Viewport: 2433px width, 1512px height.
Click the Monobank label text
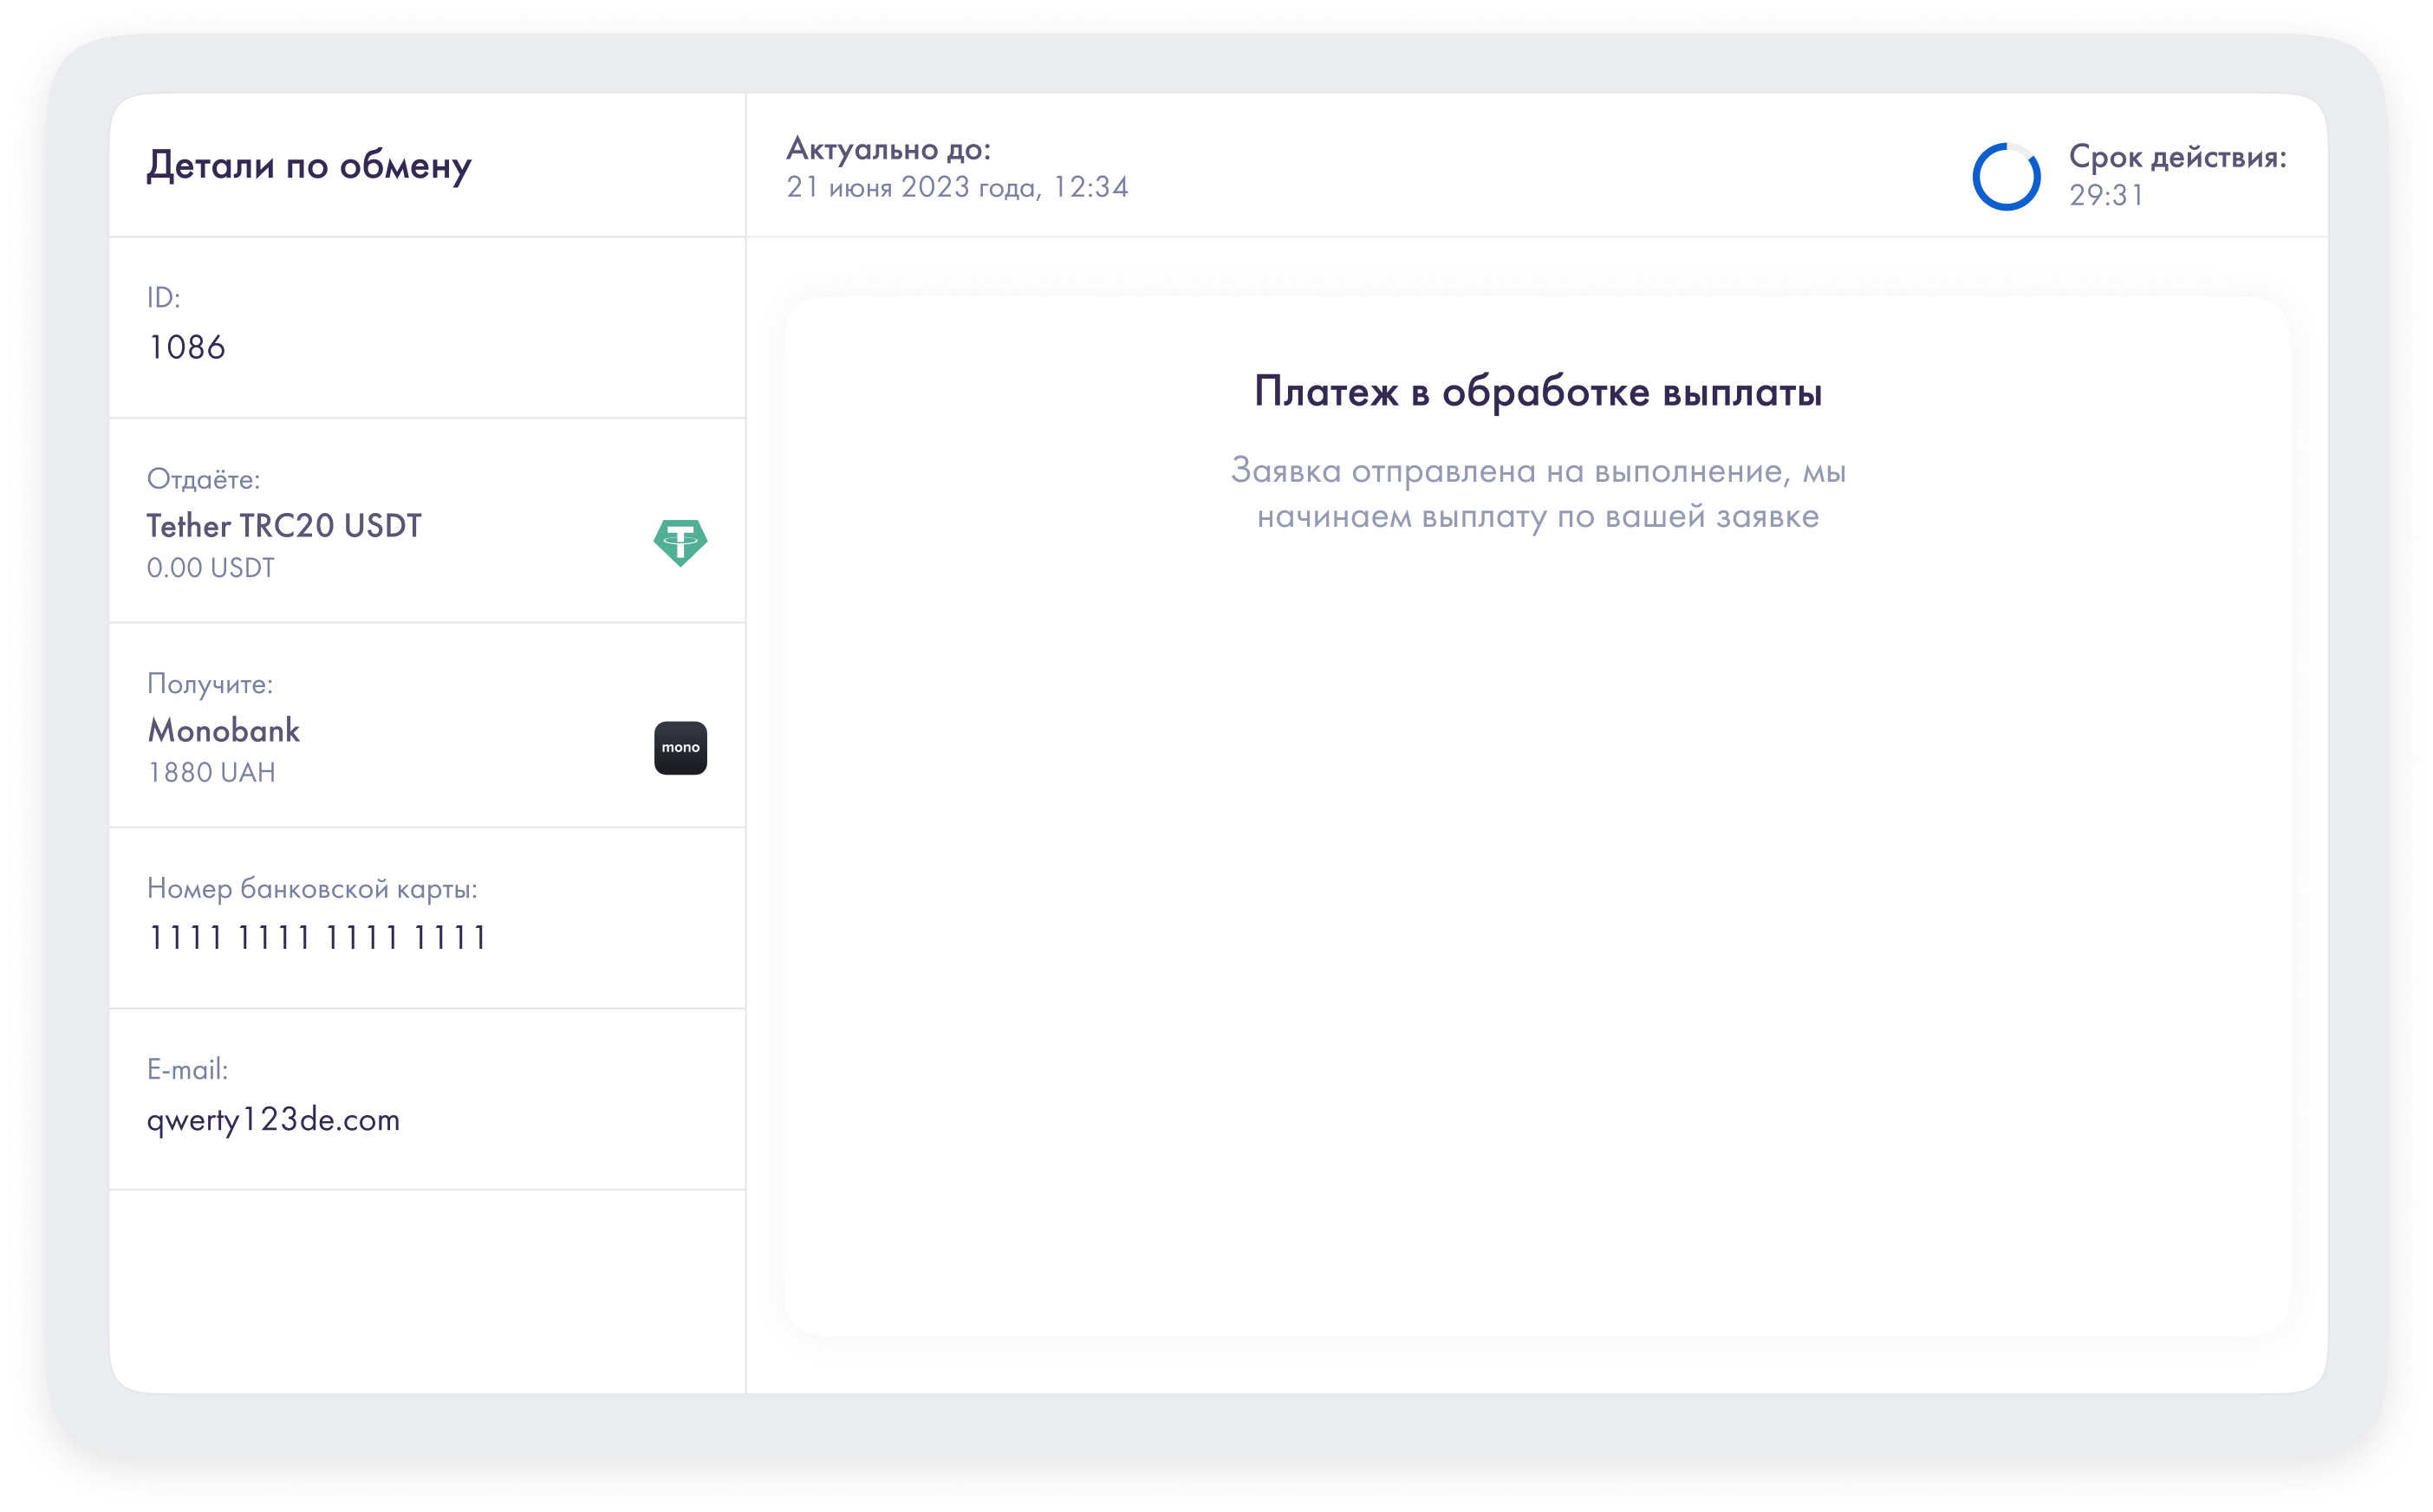pyautogui.click(x=223, y=731)
